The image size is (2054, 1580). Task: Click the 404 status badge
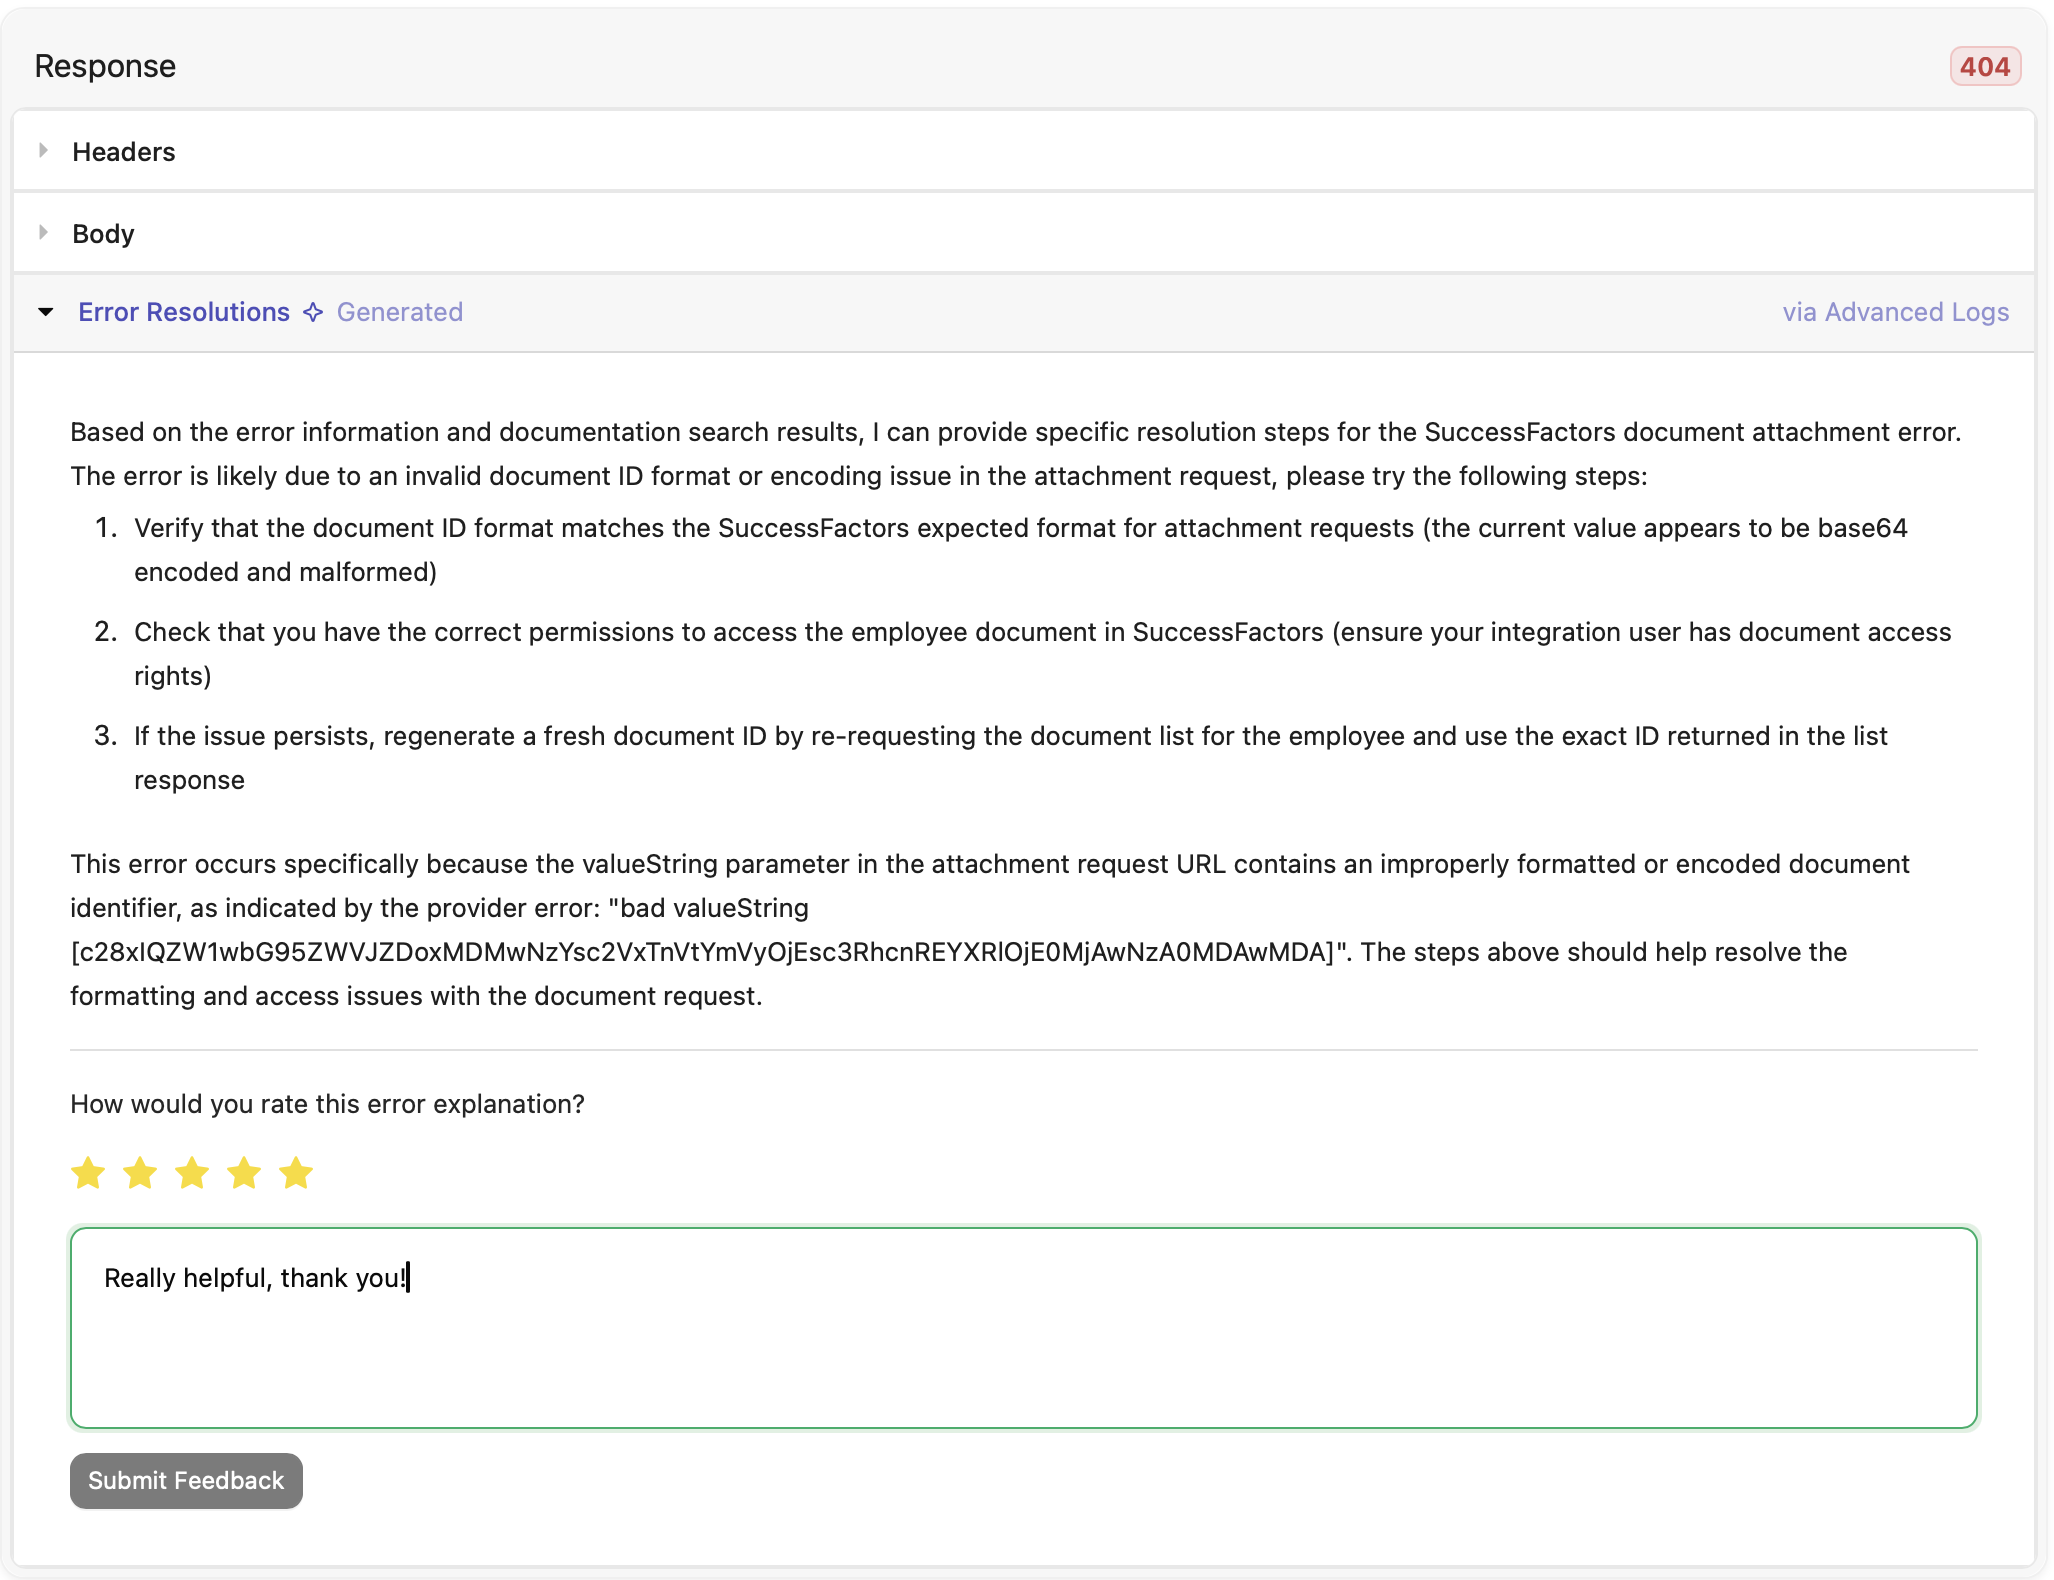1984,67
